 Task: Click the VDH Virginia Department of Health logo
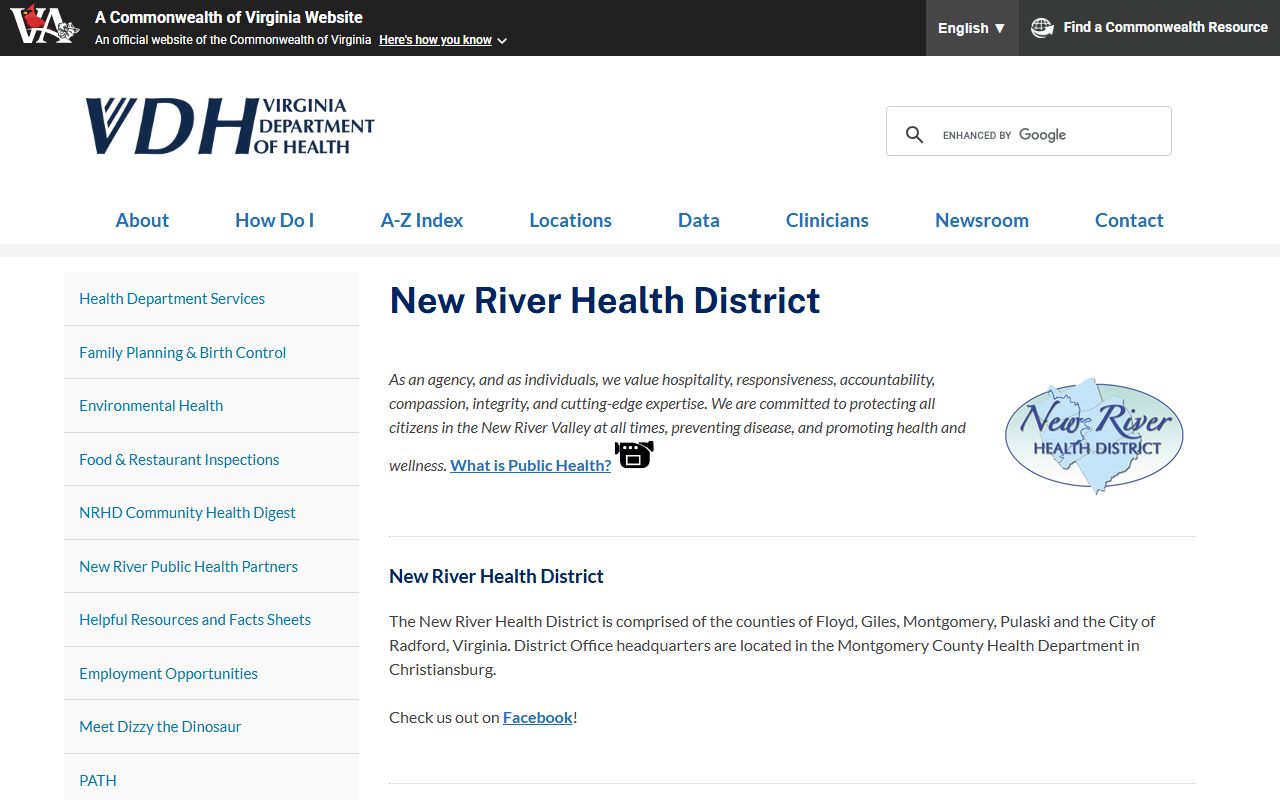tap(230, 126)
